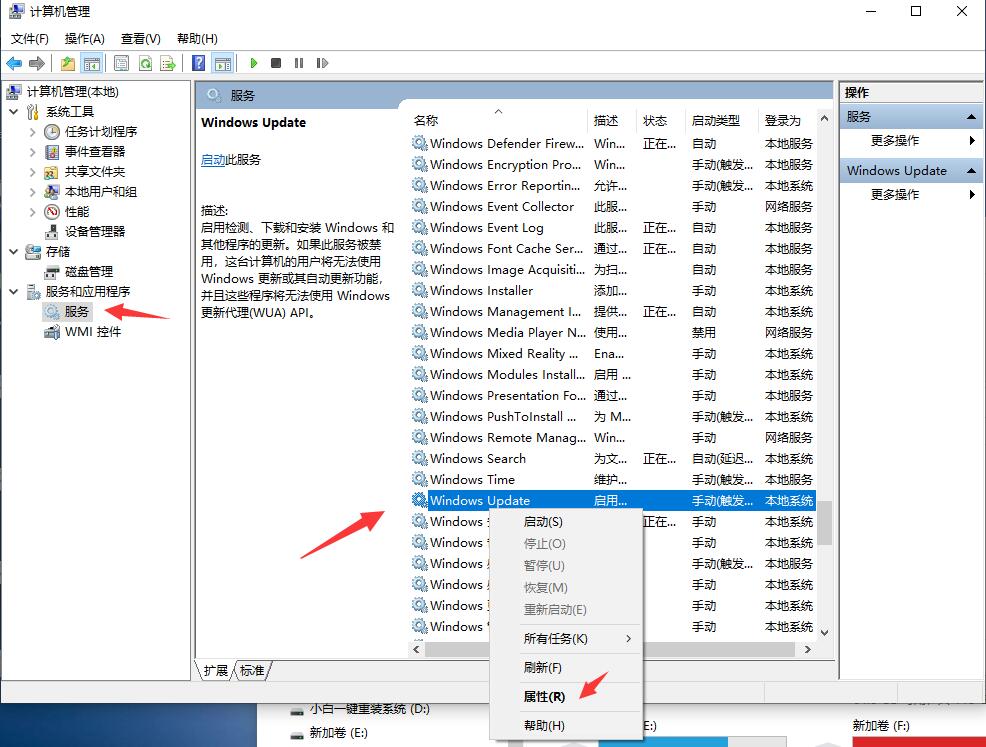This screenshot has width=986, height=747.
Task: Collapse the 系统工具 tree node
Action: [14, 112]
